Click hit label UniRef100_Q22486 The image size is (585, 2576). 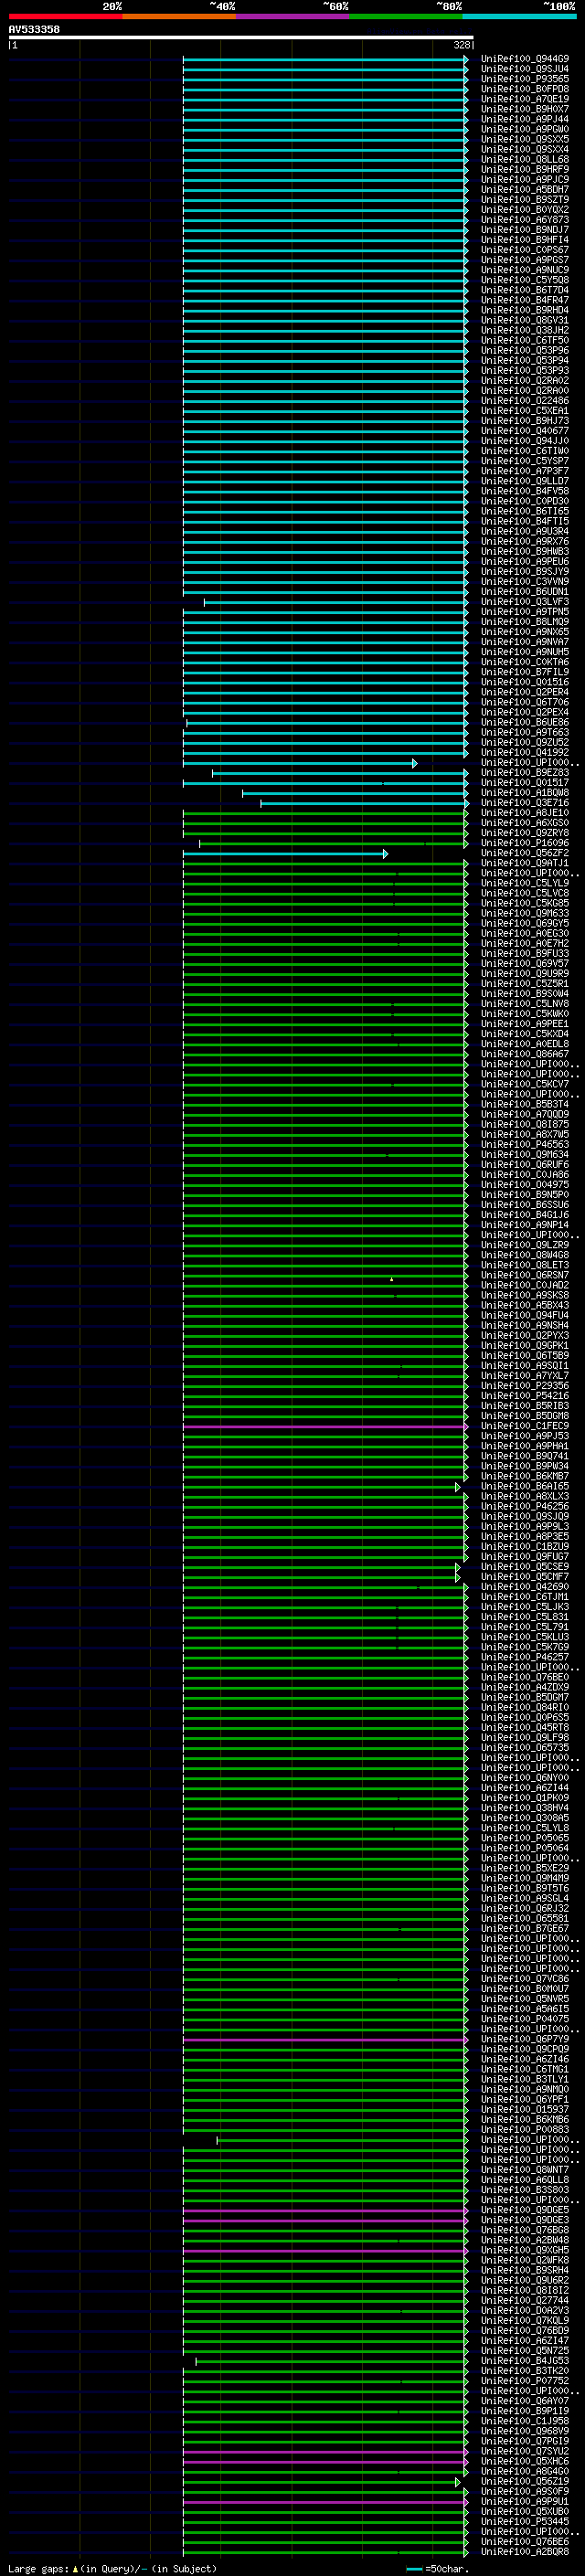tap(525, 401)
